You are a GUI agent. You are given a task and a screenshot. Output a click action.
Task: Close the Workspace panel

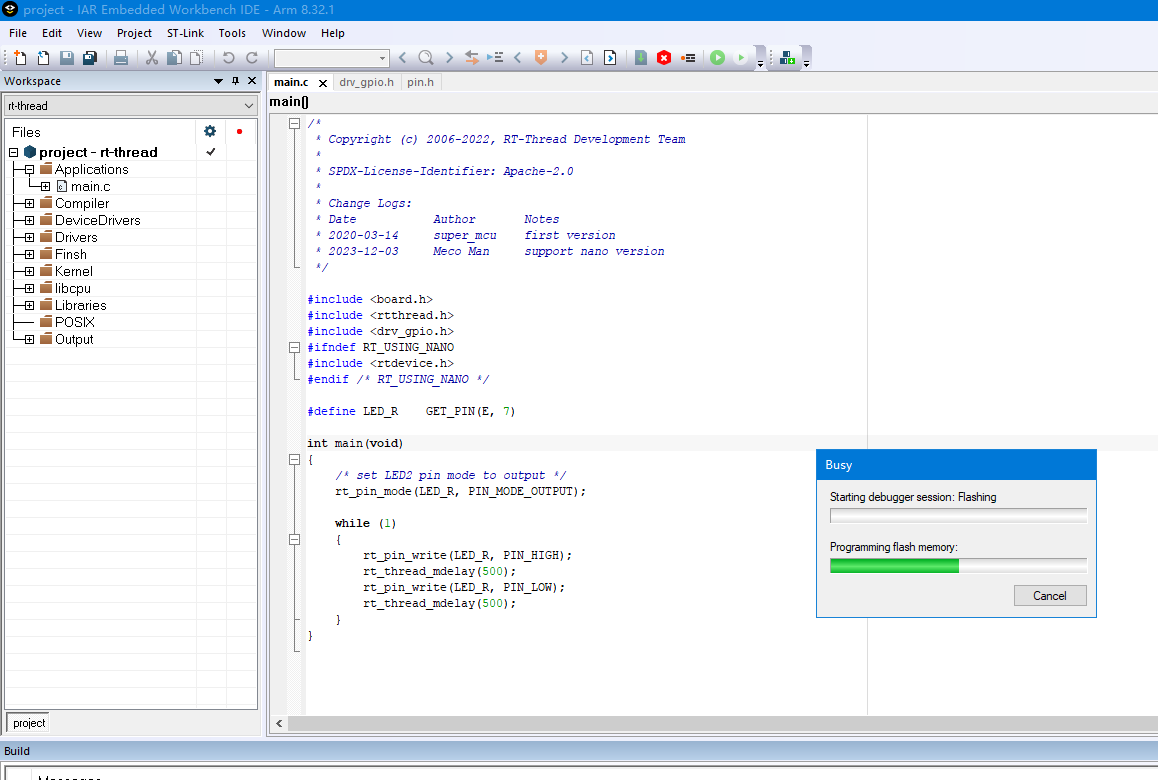pos(252,81)
